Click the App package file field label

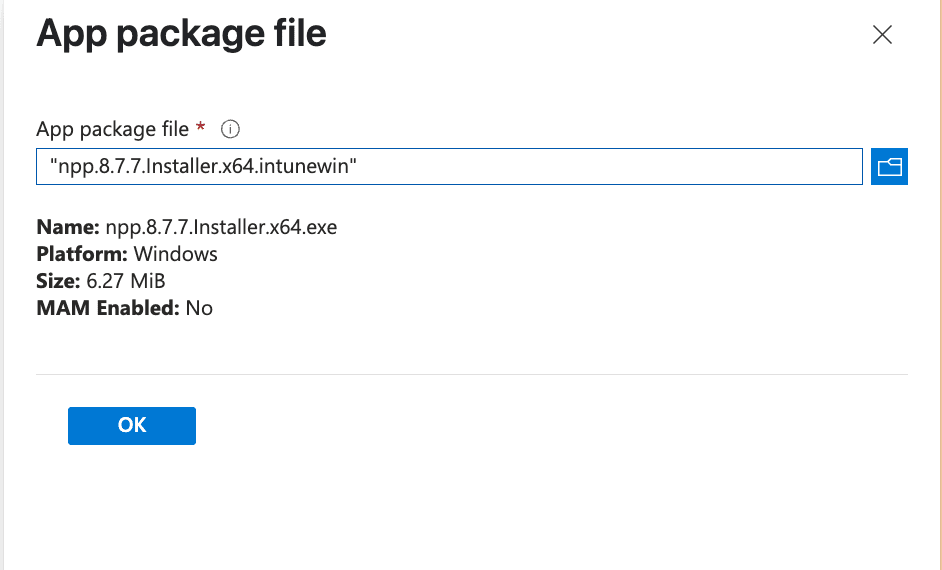112,129
